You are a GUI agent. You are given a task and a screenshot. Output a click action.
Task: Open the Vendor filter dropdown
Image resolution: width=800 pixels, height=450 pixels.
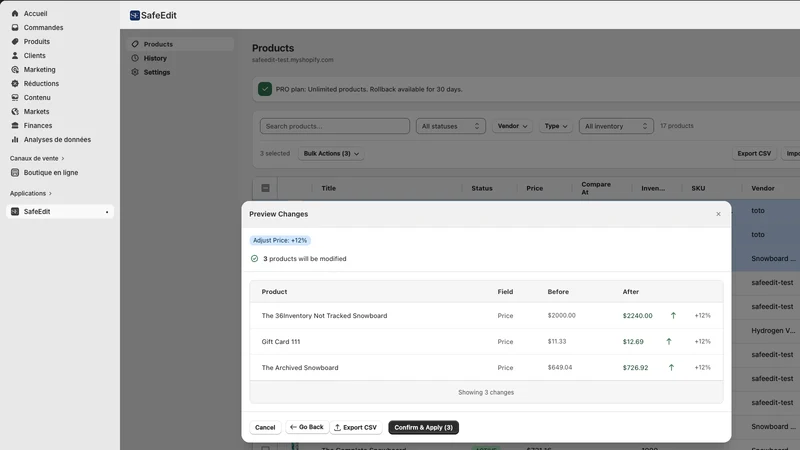512,126
